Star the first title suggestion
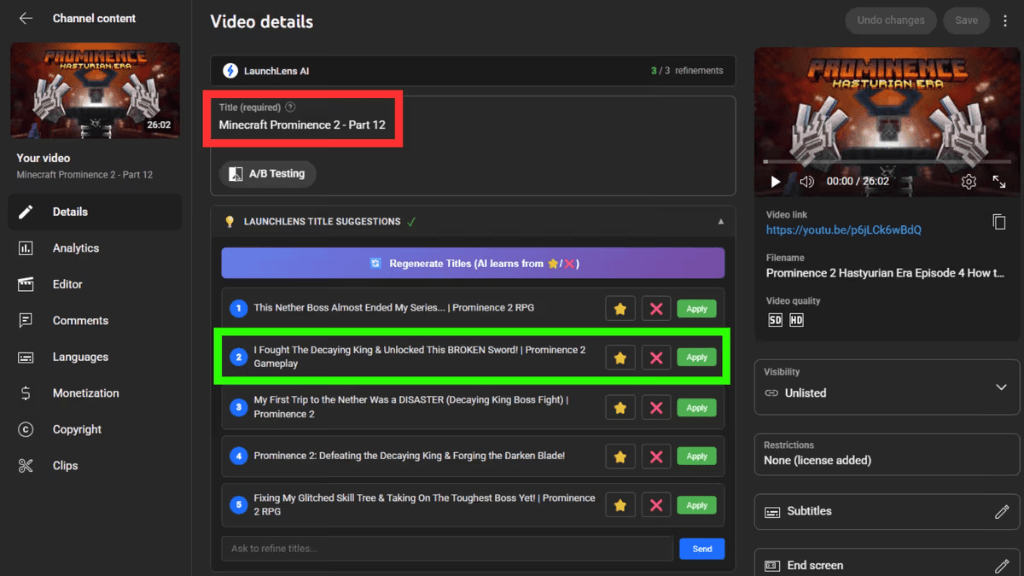This screenshot has height=576, width=1024. point(620,309)
